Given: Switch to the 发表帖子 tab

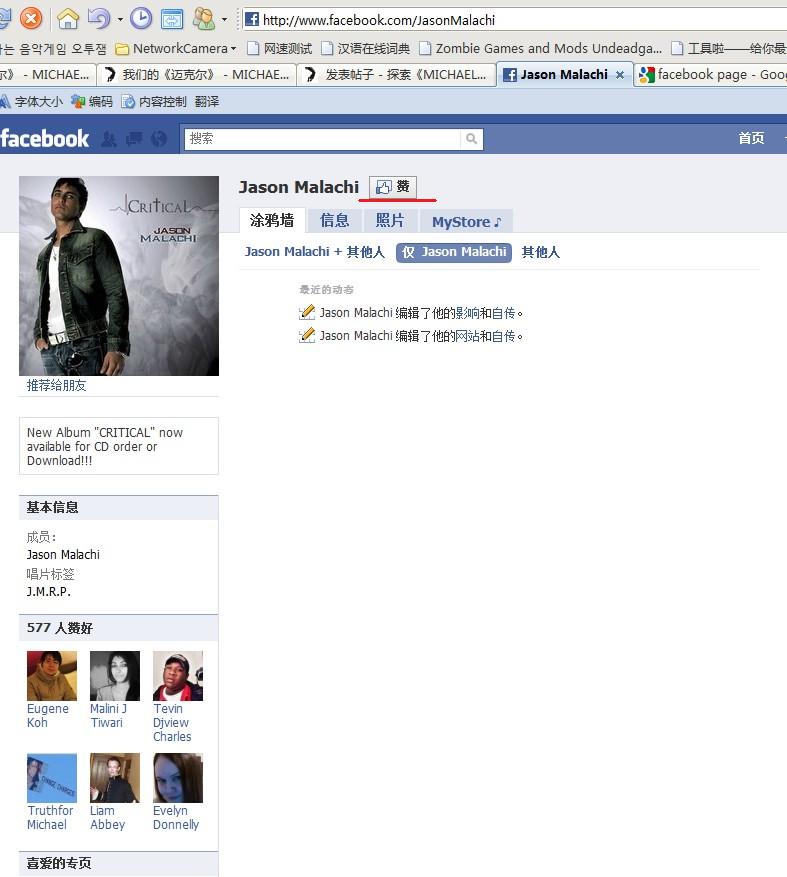Looking at the screenshot, I should [397, 74].
